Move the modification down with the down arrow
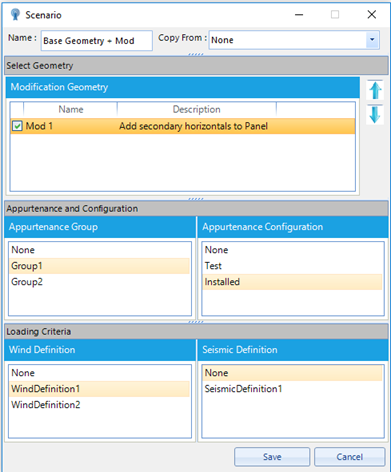The width and height of the screenshot is (391, 472). point(375,114)
